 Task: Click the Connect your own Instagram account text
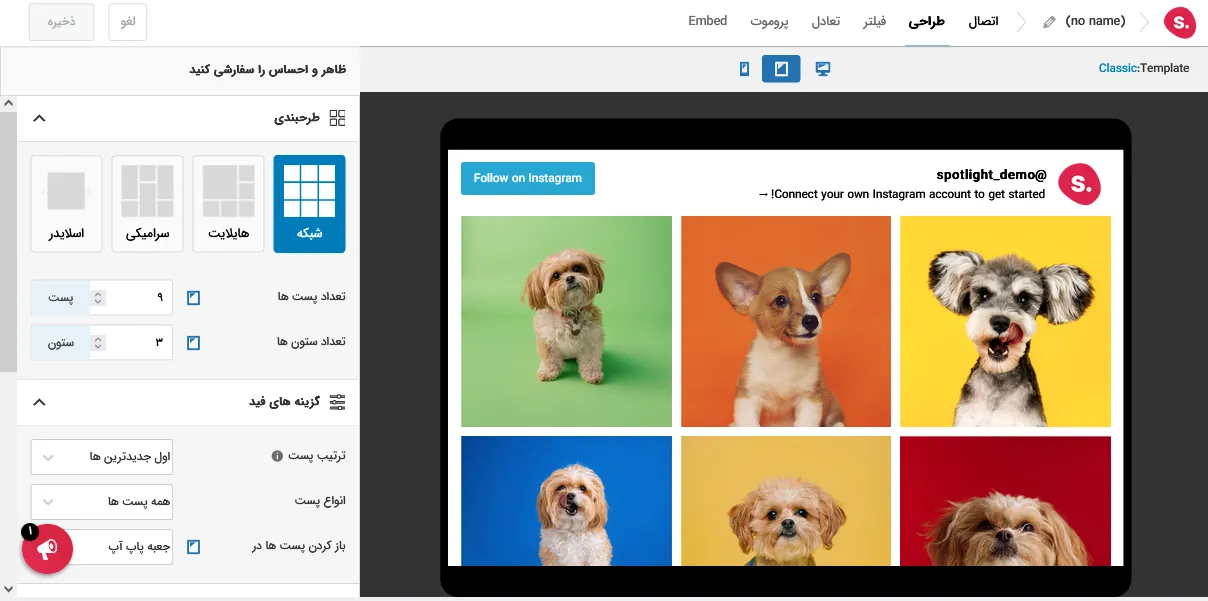click(902, 194)
